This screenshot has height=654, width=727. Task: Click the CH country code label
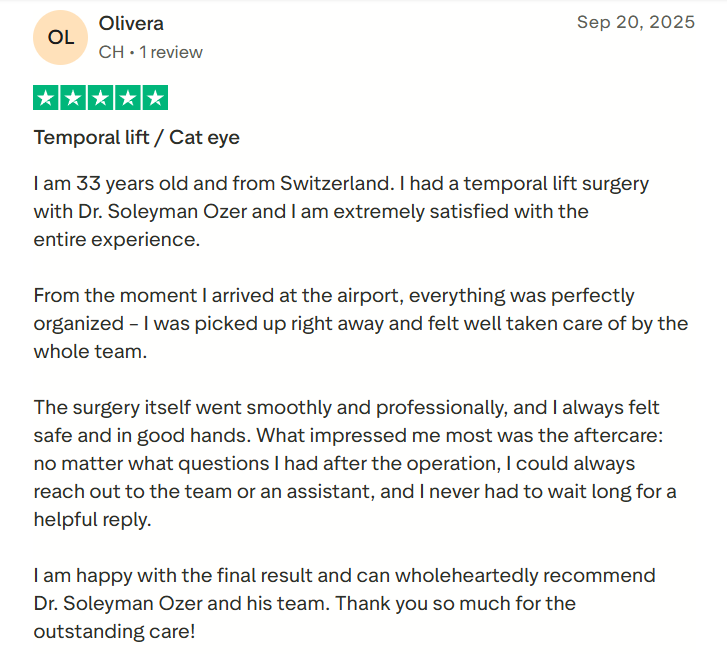tap(111, 52)
